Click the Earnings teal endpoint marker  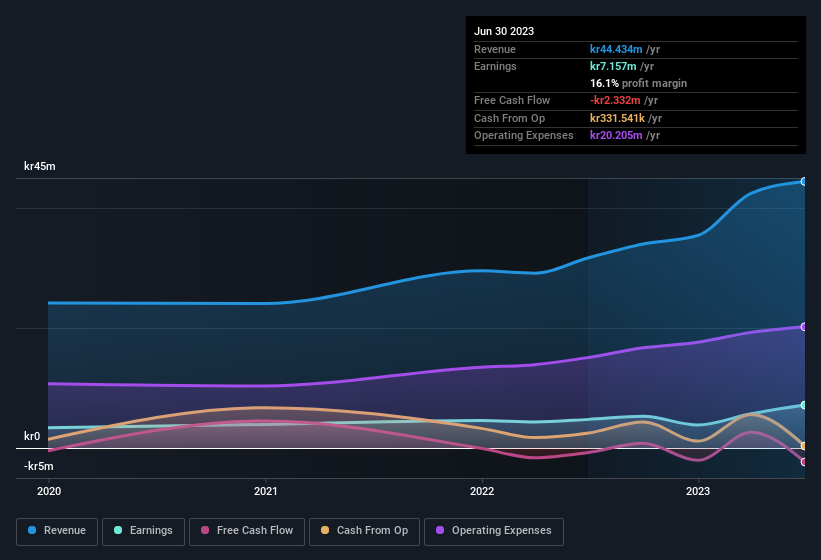point(803,405)
